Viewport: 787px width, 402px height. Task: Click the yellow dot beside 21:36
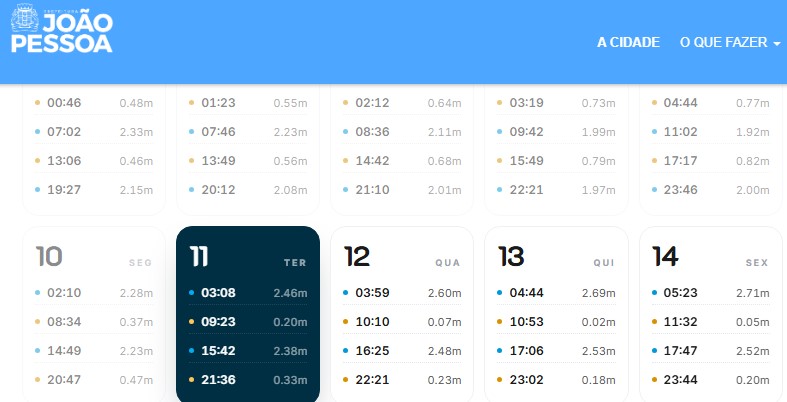(191, 380)
